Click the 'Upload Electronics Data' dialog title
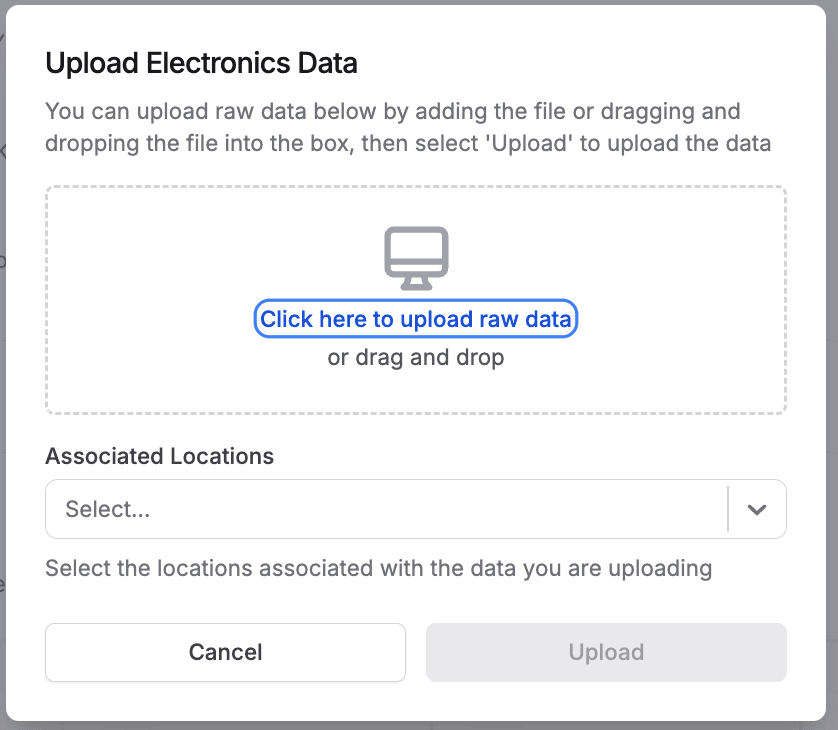The width and height of the screenshot is (838, 730). coord(201,64)
